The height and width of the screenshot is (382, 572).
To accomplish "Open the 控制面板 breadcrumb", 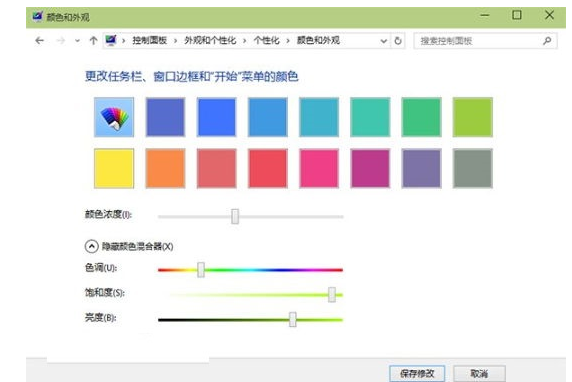I will [150, 40].
